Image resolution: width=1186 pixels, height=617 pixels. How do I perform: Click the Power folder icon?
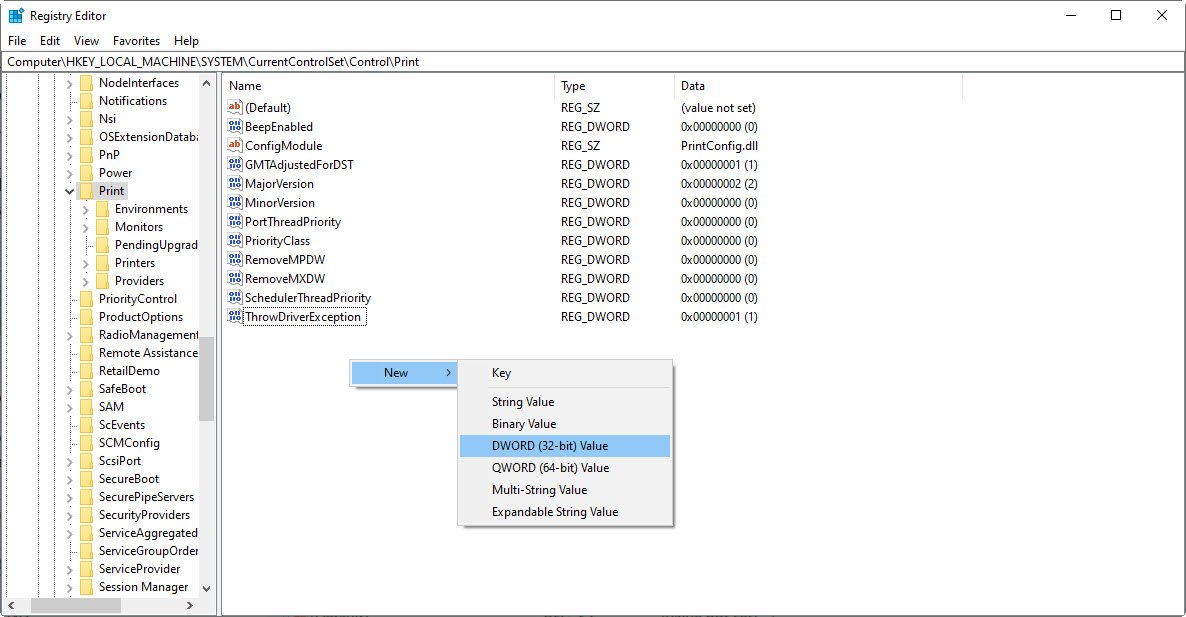tap(86, 173)
